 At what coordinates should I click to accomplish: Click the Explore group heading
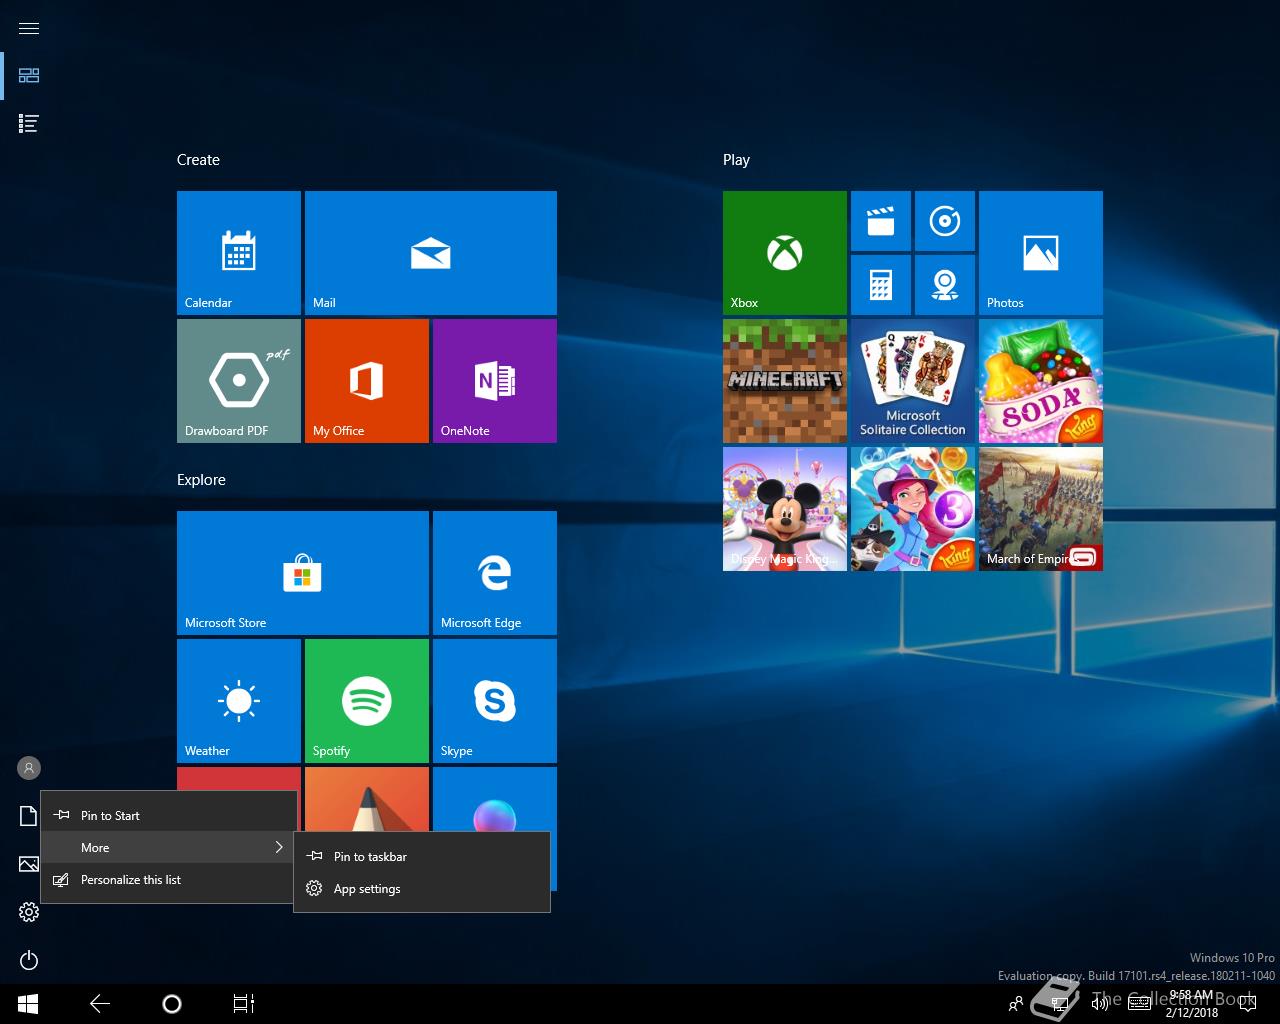[201, 480]
